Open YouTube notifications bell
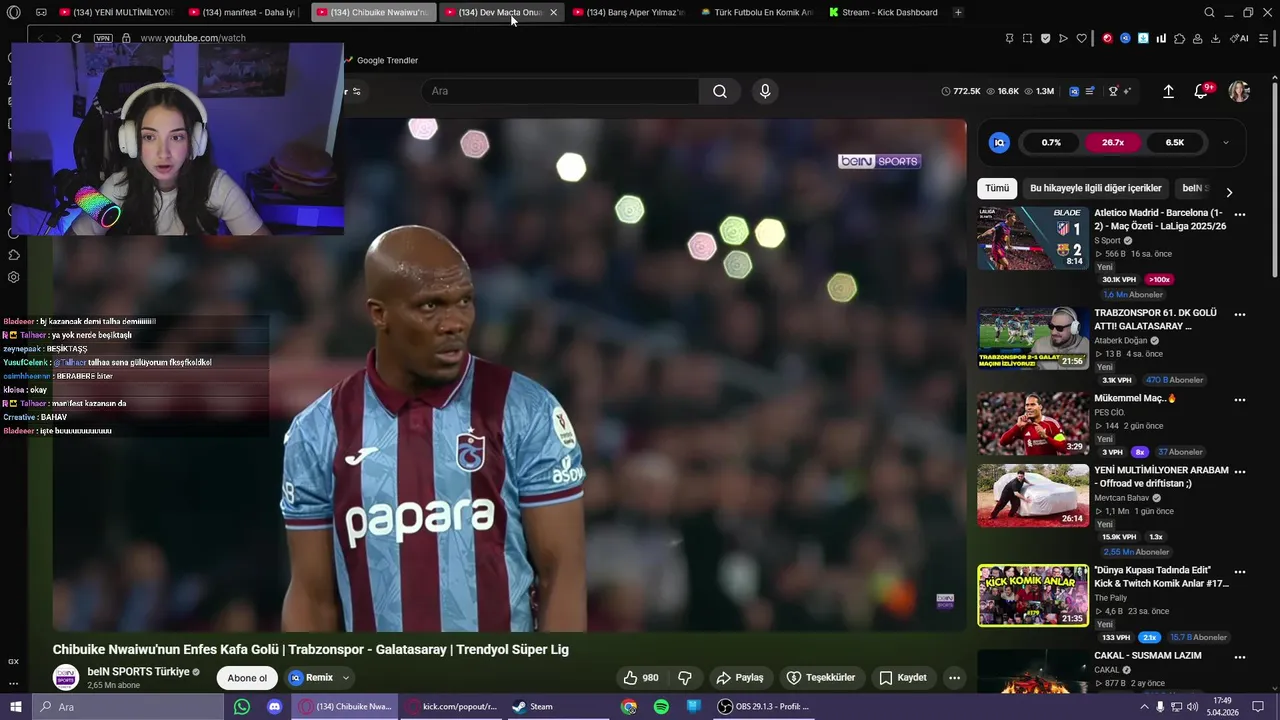 (1201, 91)
